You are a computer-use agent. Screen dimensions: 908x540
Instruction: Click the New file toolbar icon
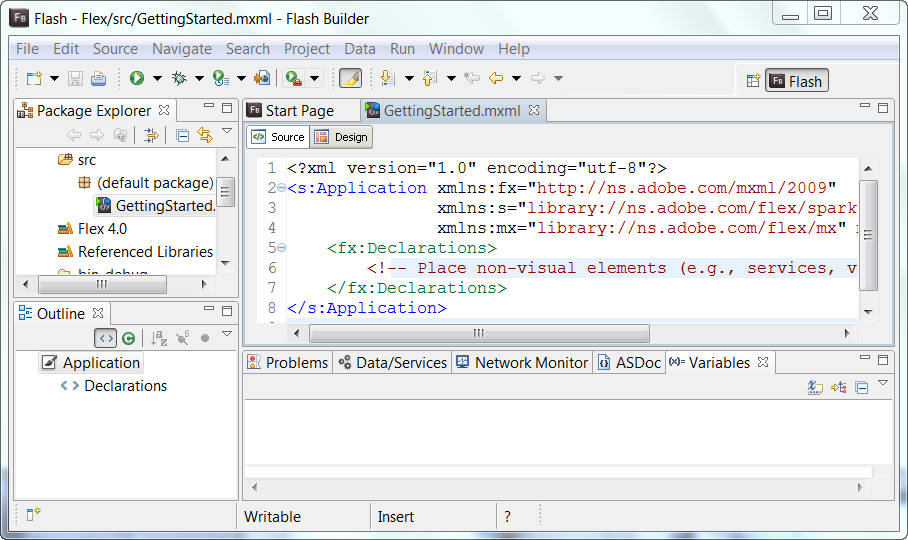click(34, 78)
